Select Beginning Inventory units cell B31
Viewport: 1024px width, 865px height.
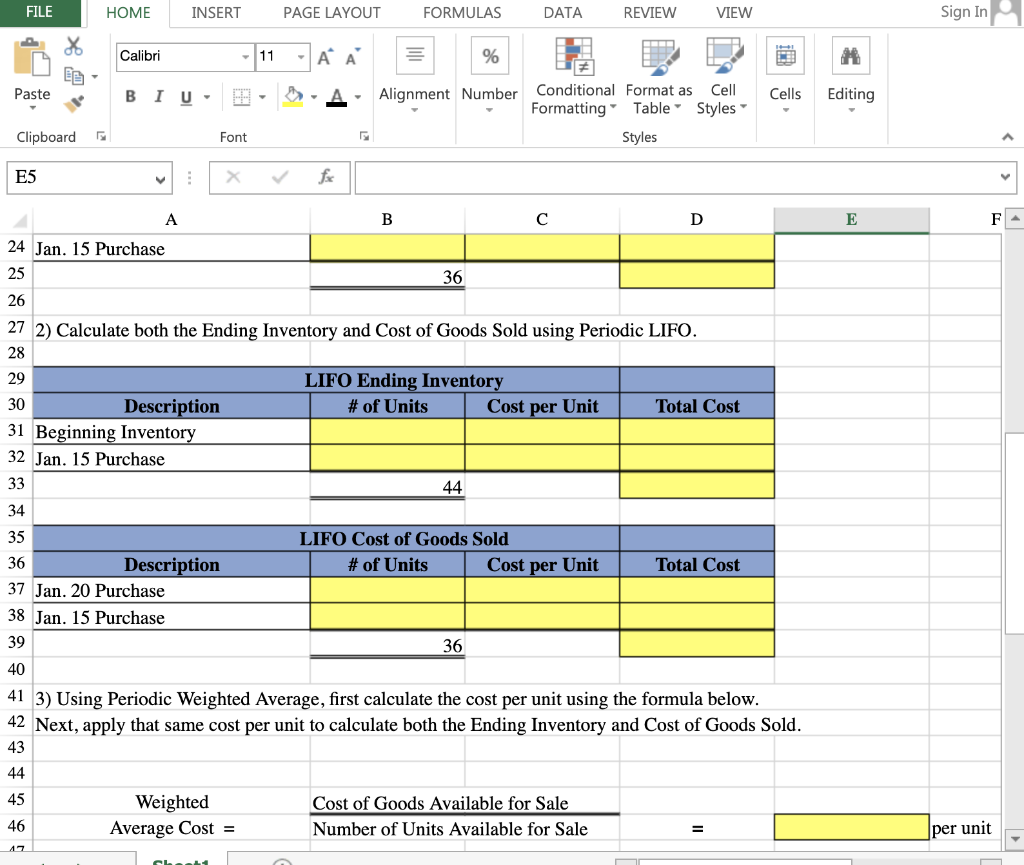click(387, 432)
